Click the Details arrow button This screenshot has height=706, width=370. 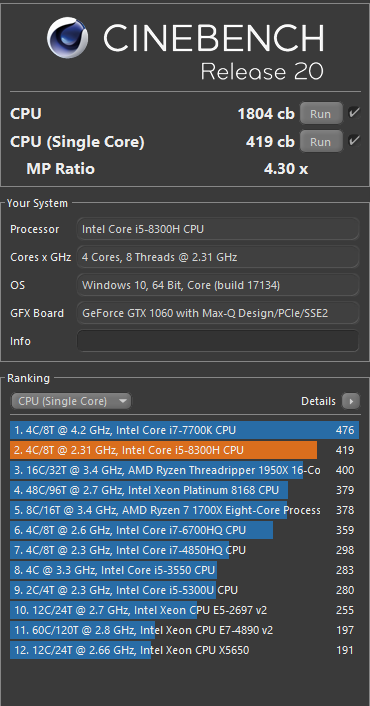tap(351, 401)
